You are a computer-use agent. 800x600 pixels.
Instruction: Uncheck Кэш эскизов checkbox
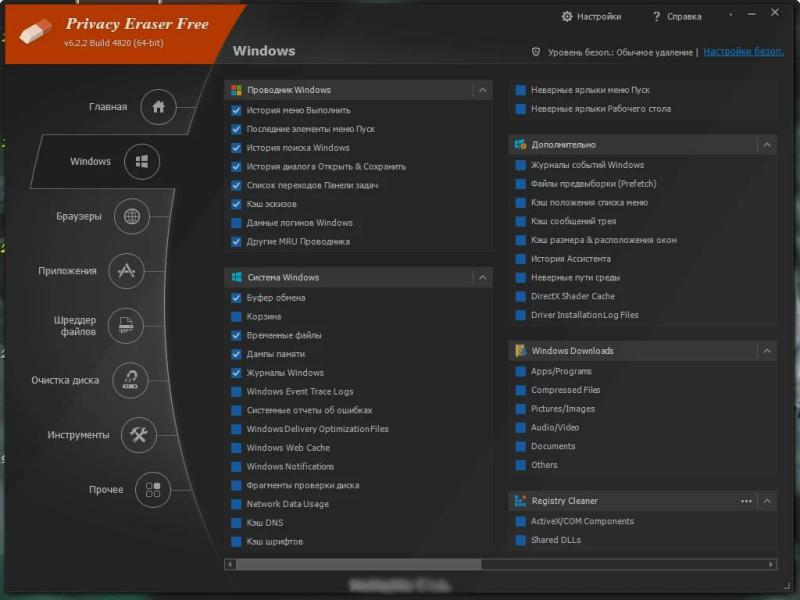pyautogui.click(x=236, y=204)
